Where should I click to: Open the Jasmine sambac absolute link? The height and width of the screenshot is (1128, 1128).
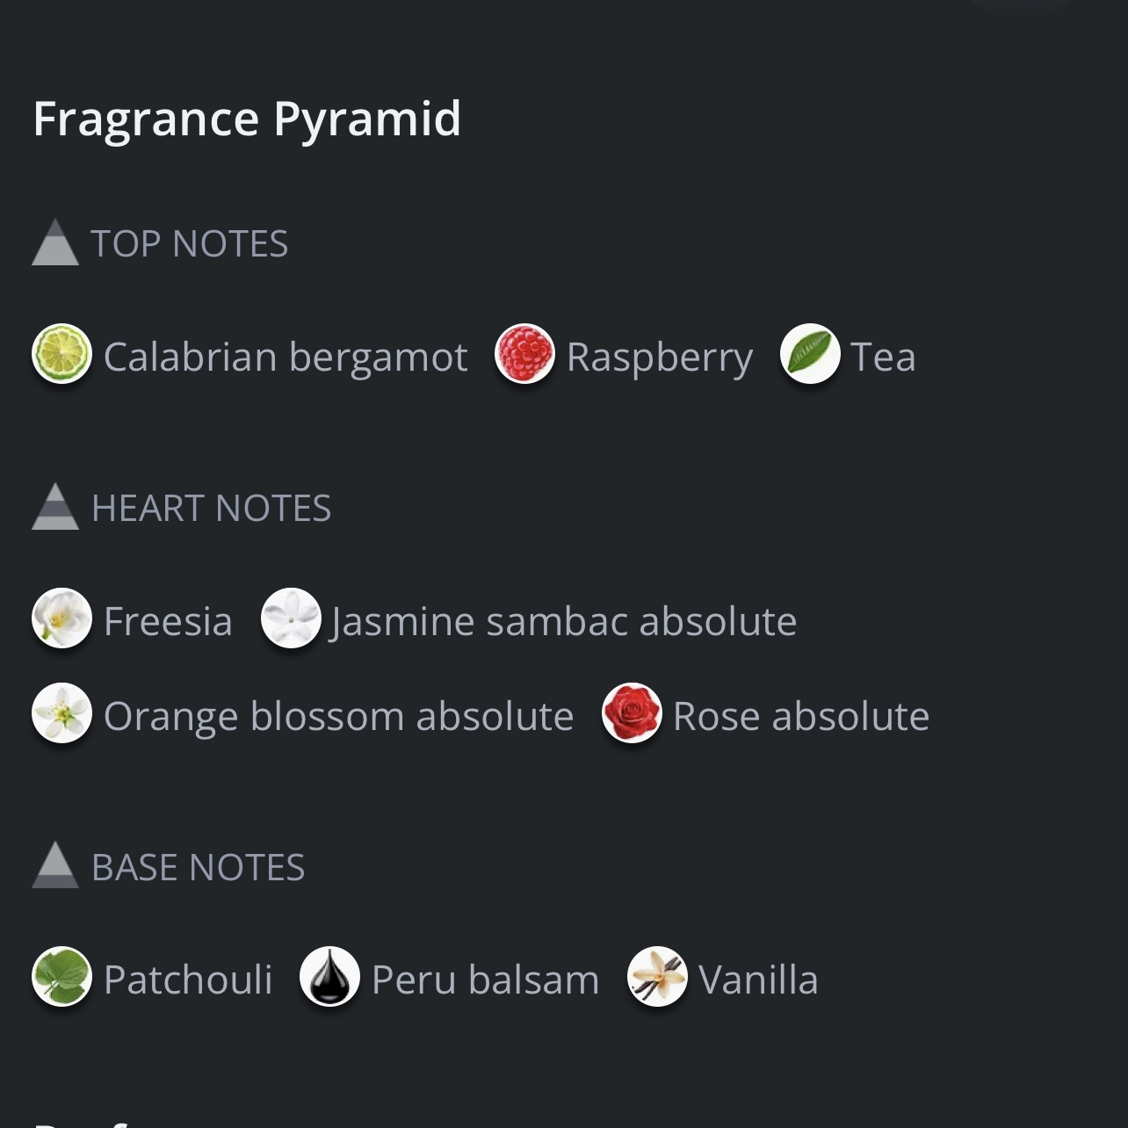(x=563, y=622)
